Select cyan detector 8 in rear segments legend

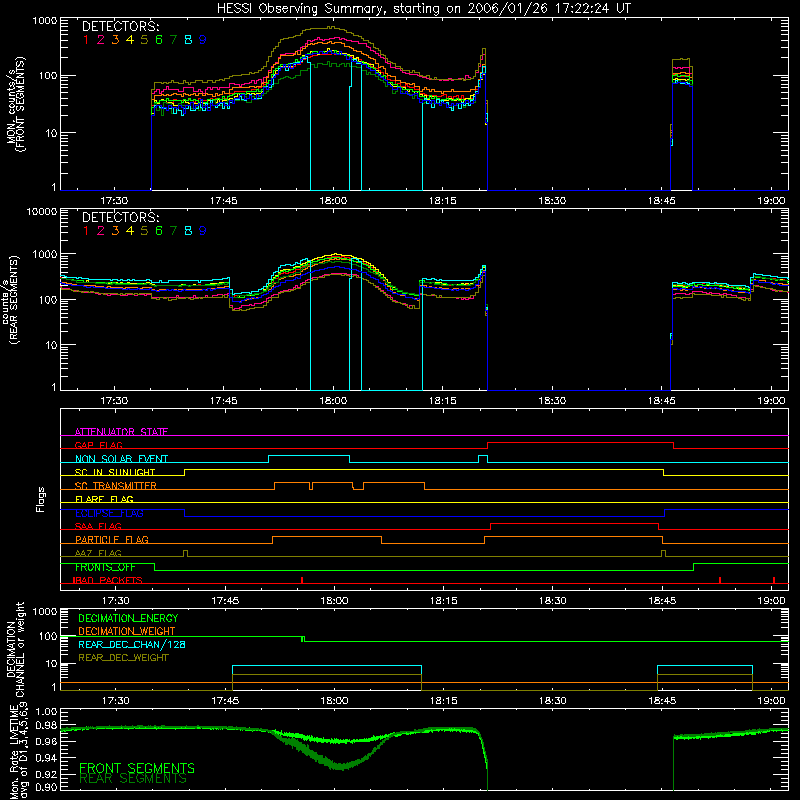[188, 231]
